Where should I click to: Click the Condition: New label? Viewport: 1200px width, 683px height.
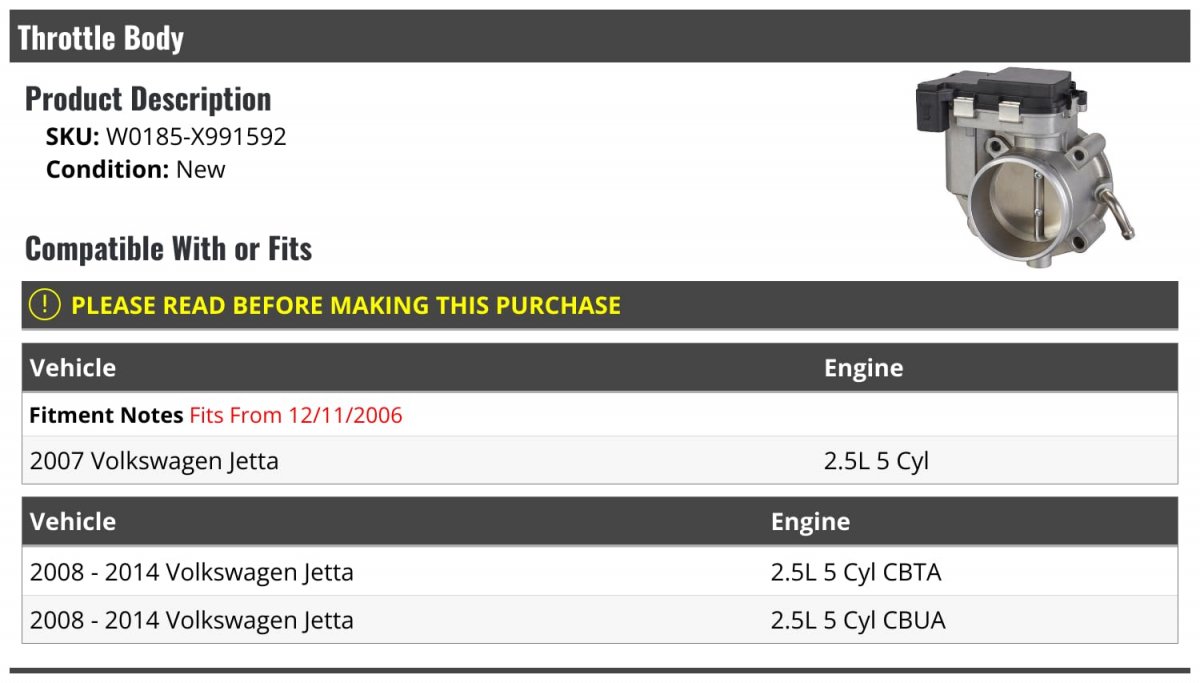pos(136,169)
